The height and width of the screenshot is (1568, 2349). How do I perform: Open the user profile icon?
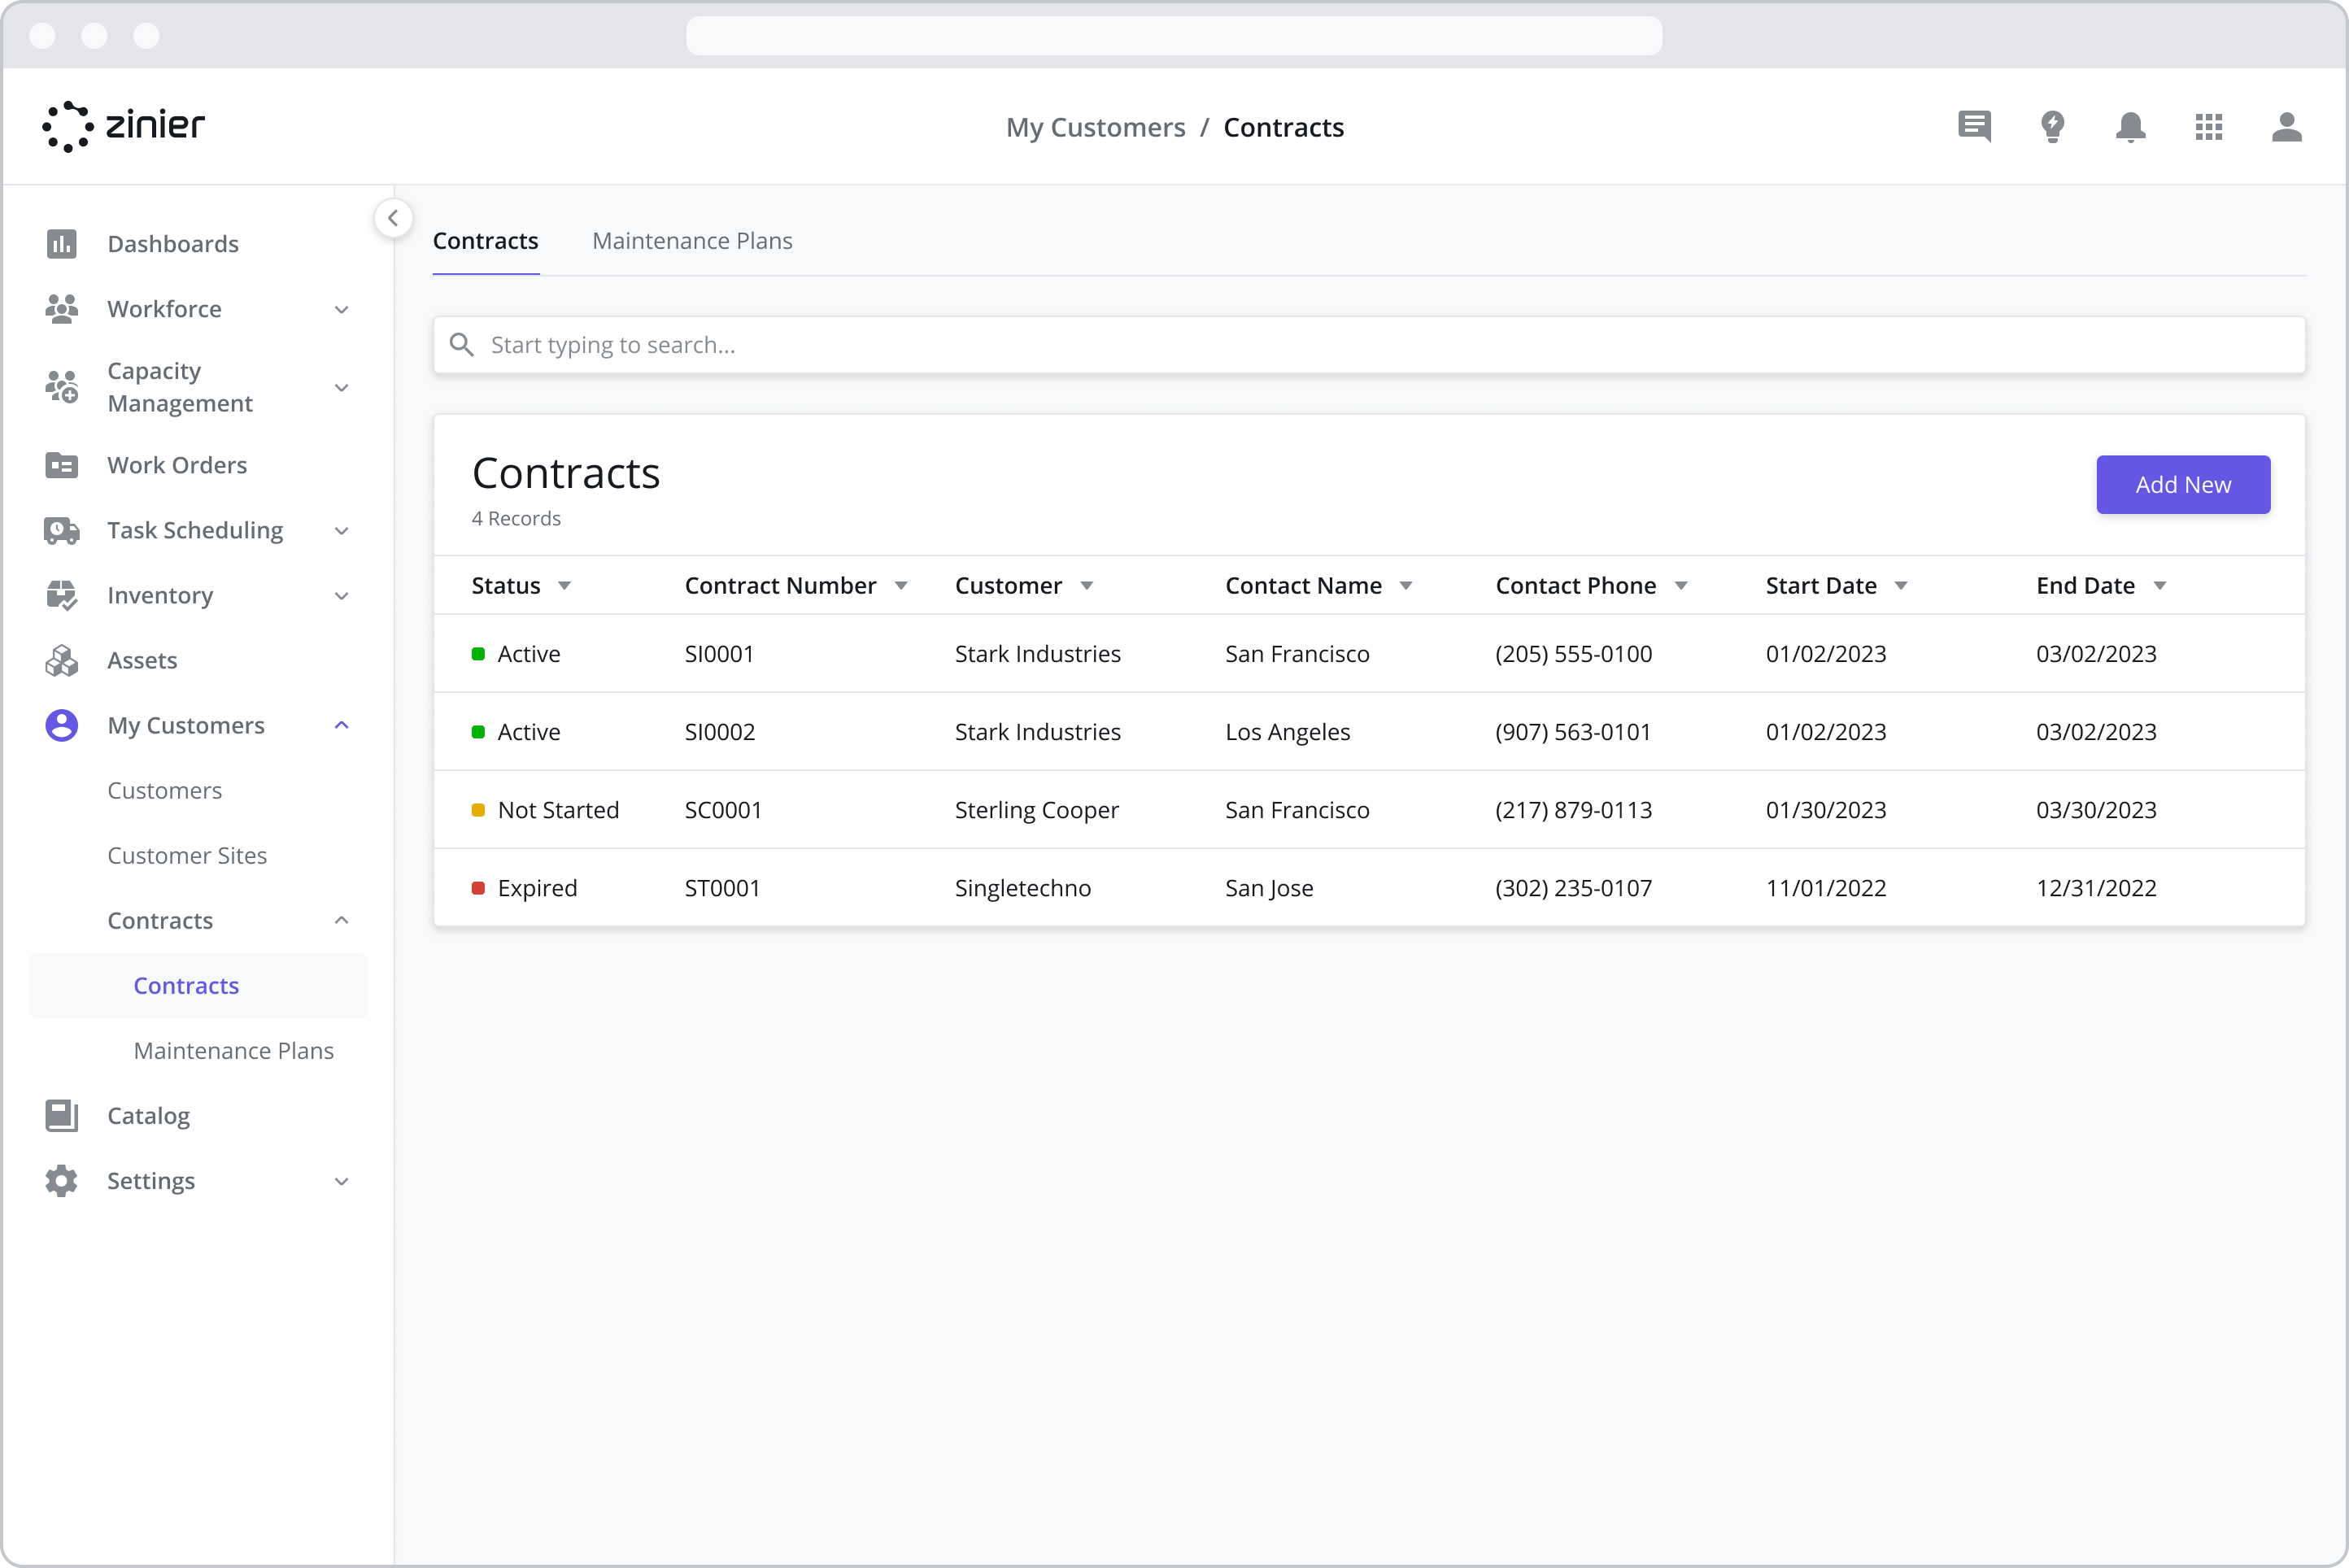pos(2286,127)
